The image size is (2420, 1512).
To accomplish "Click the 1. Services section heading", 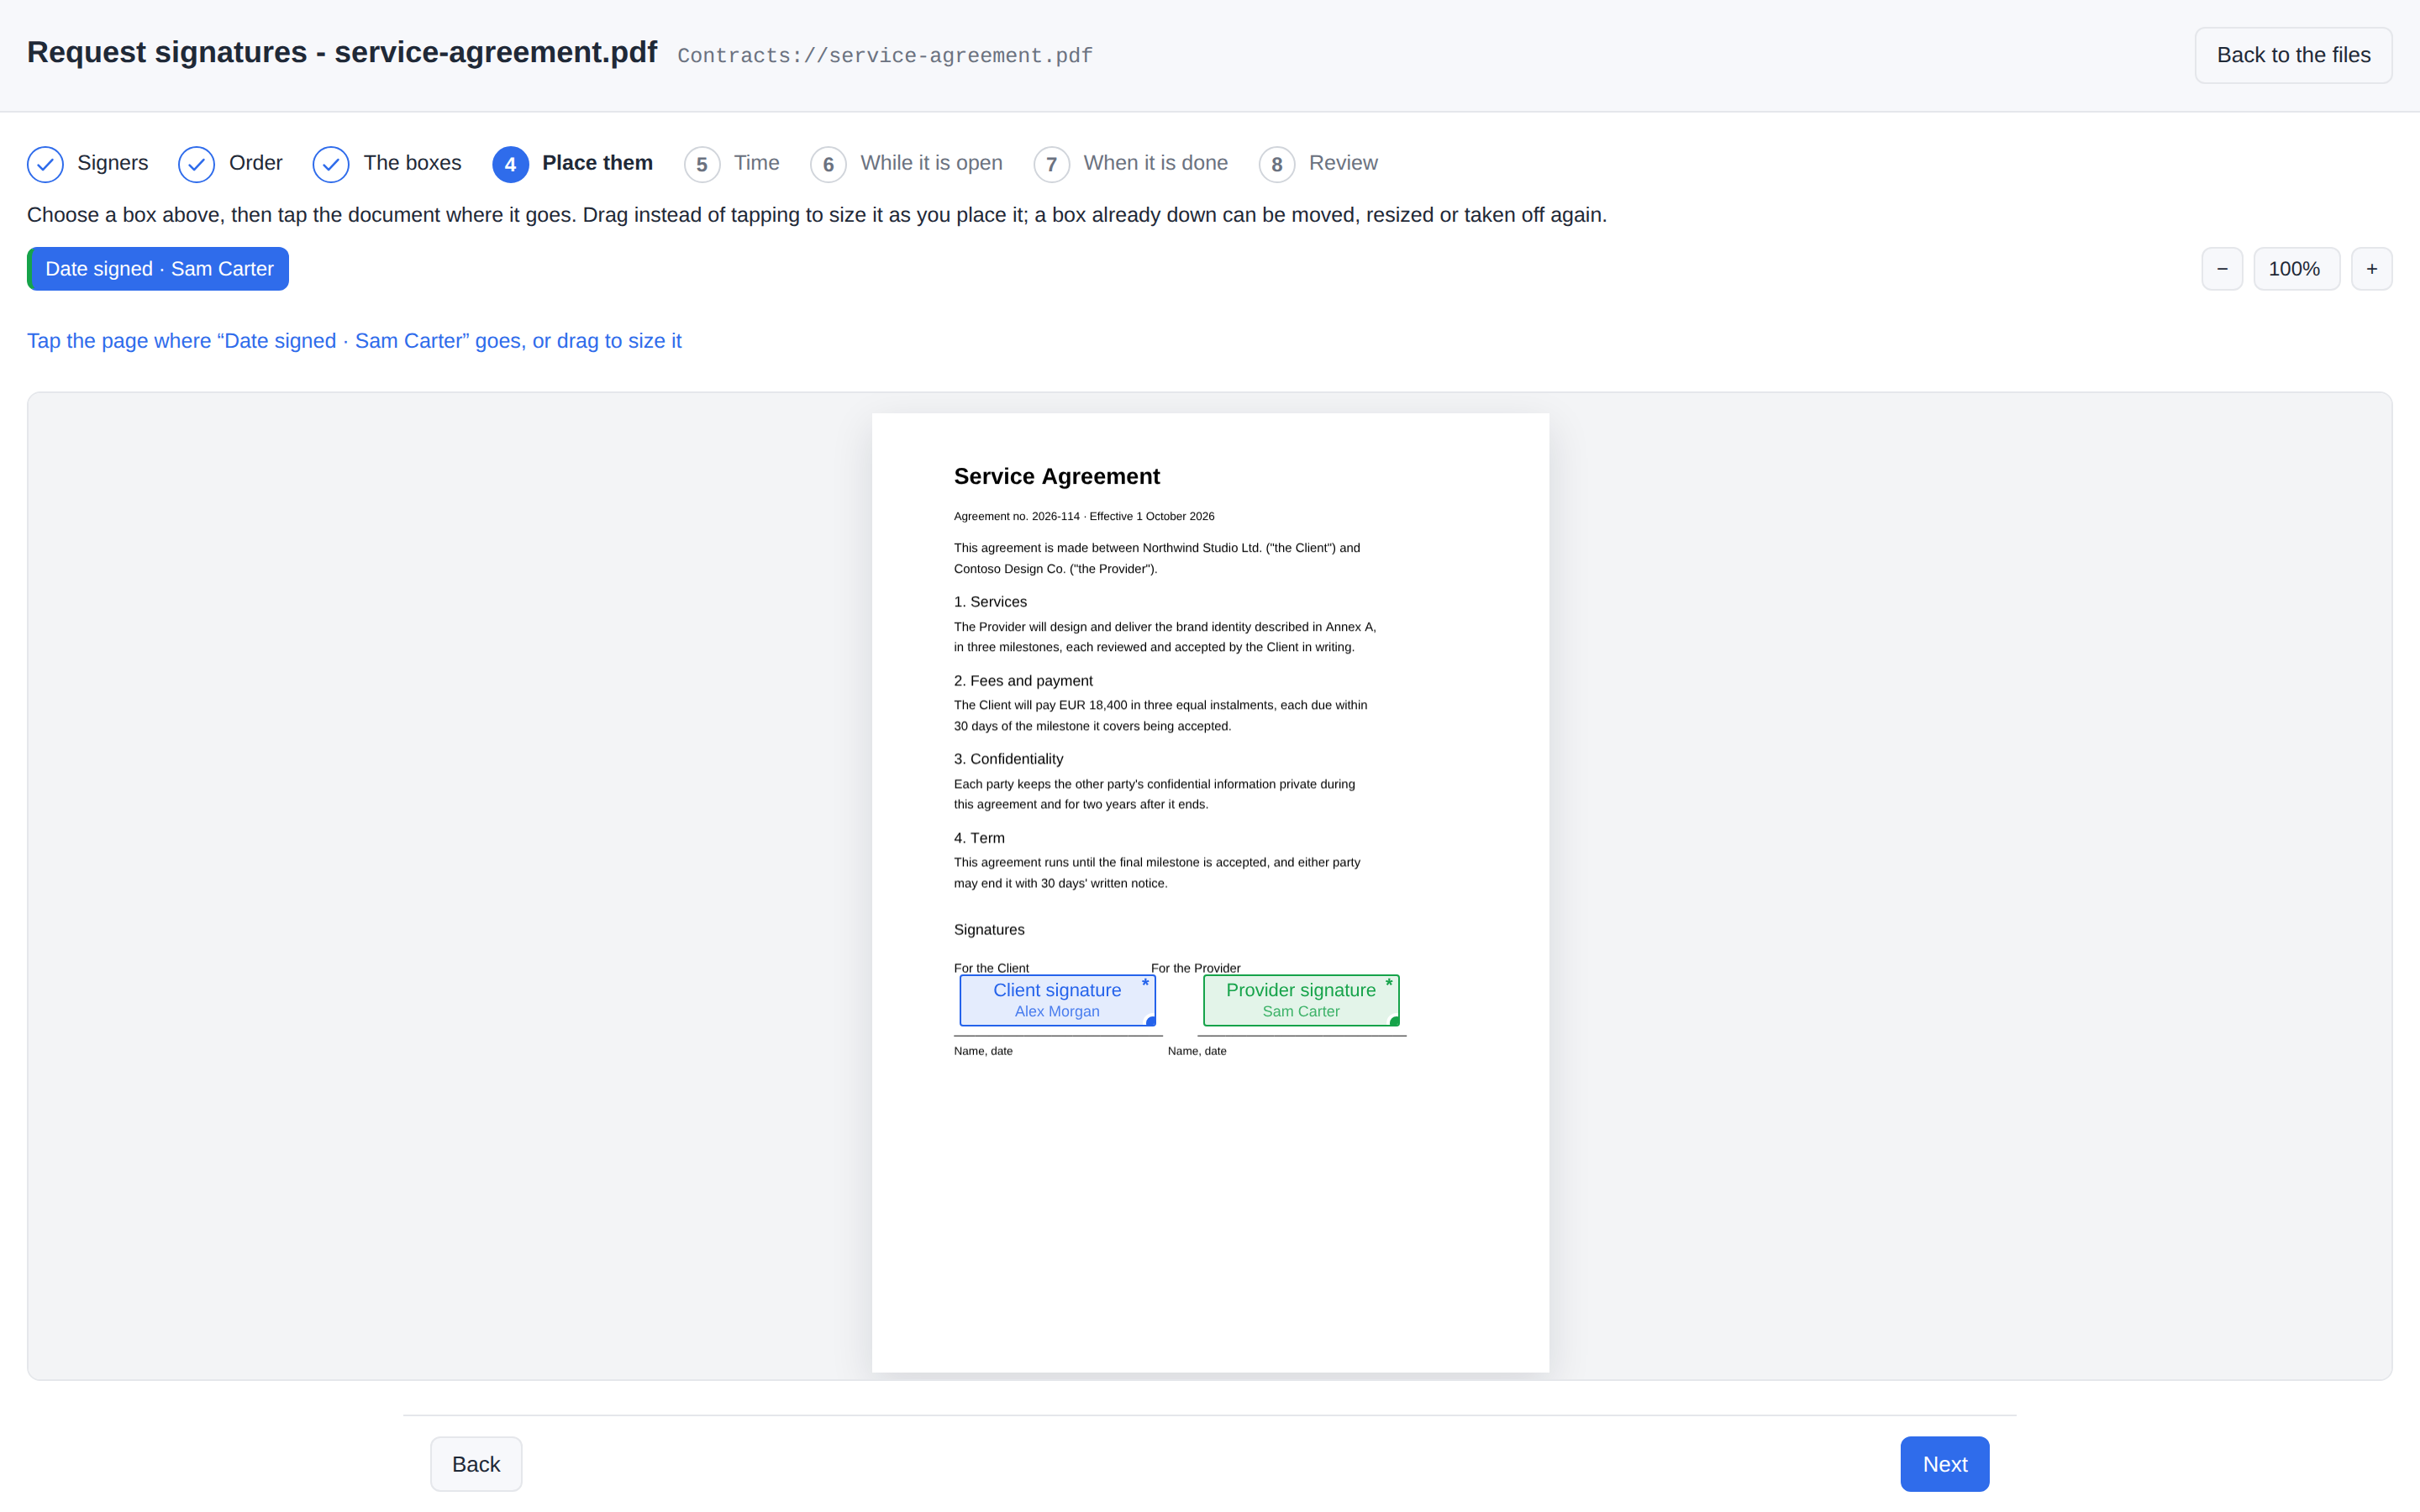I will pyautogui.click(x=990, y=602).
